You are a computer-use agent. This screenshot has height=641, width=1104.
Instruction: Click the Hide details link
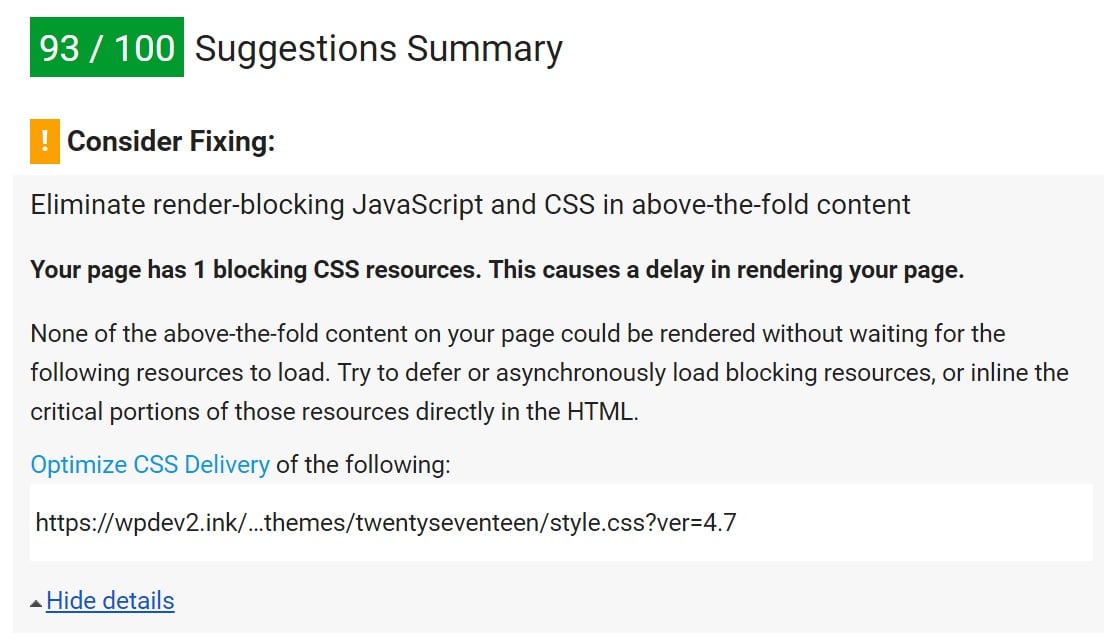coord(110,601)
